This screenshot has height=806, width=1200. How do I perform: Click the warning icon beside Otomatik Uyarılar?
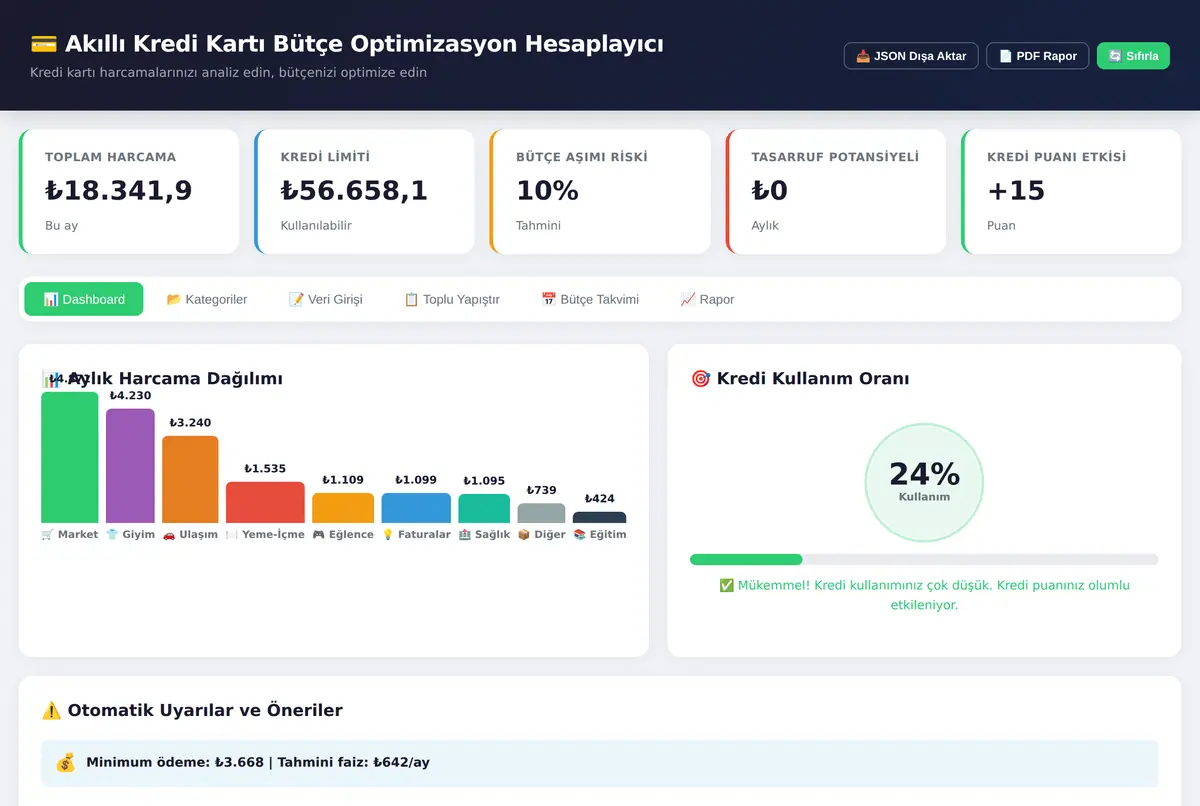[x=51, y=711]
